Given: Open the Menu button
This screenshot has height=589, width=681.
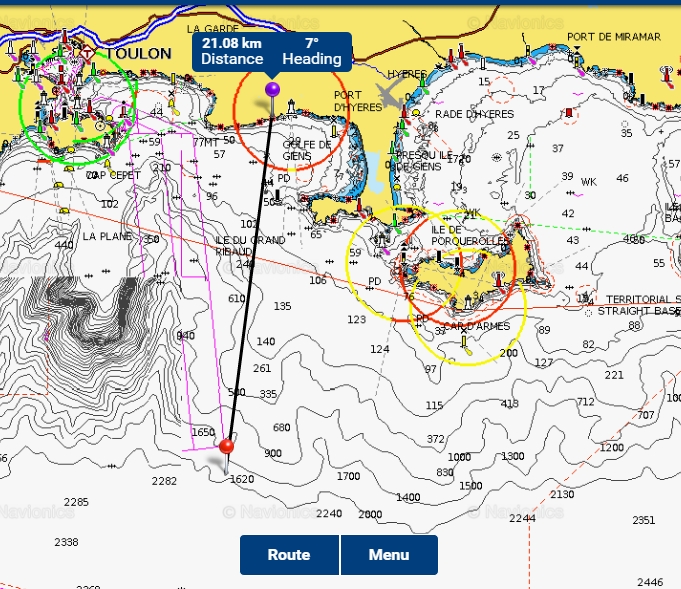Looking at the screenshot, I should tap(389, 555).
